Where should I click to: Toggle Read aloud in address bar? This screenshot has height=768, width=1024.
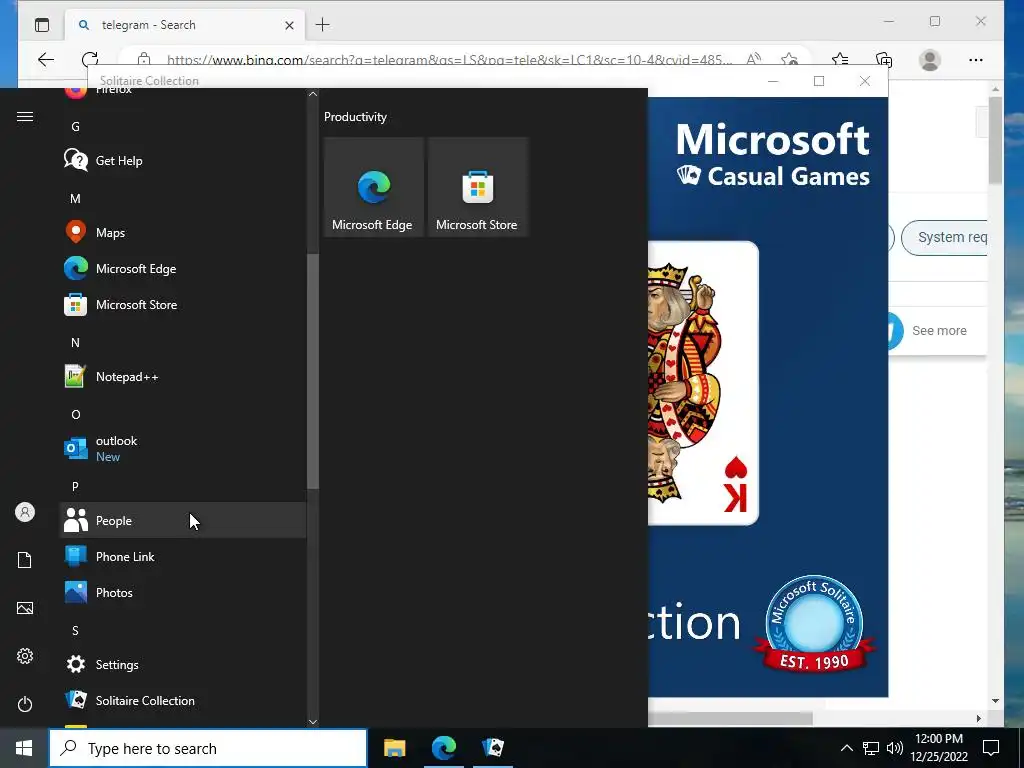click(754, 59)
